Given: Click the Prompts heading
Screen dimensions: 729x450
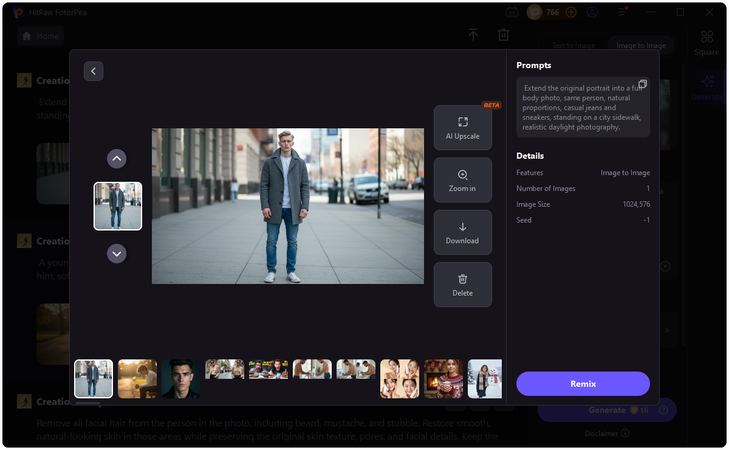Looking at the screenshot, I should pyautogui.click(x=534, y=65).
